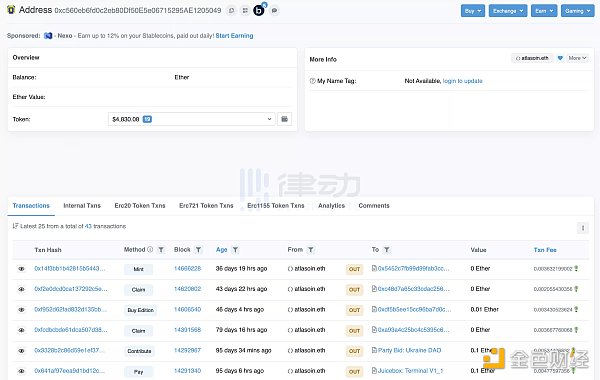The image size is (600, 380).
Task: Preview the Contribute transaction eye icon
Action: (21, 351)
